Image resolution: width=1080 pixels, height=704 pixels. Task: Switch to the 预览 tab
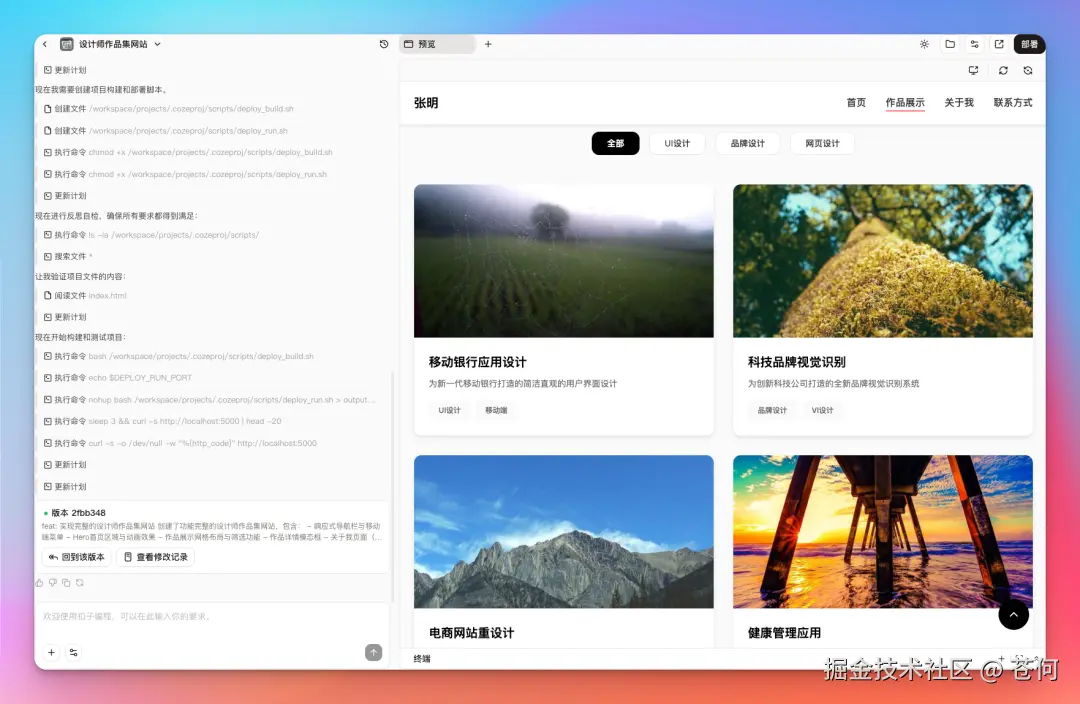click(438, 44)
